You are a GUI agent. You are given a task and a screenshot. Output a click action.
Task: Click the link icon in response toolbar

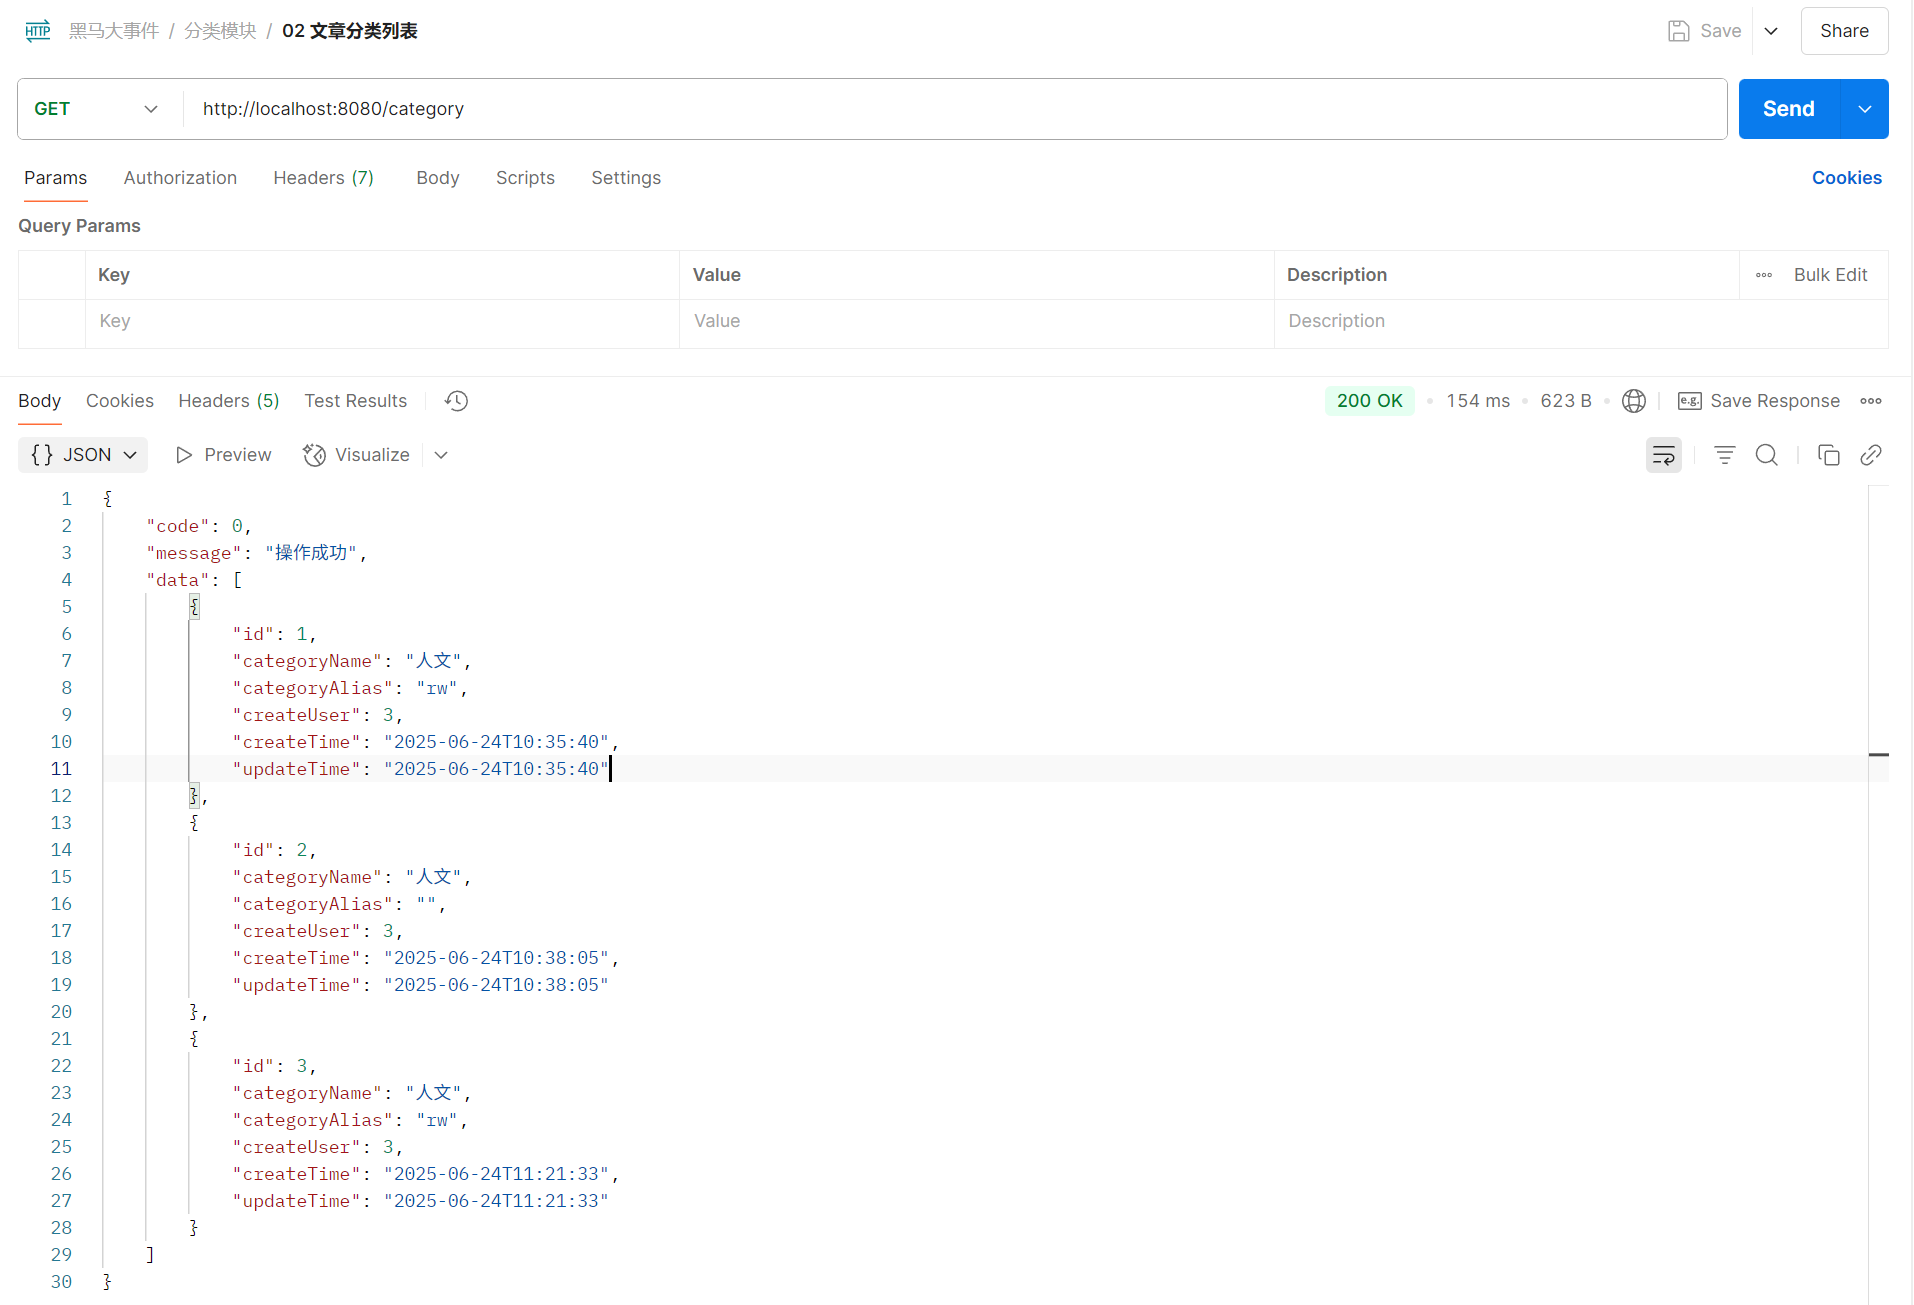[1871, 455]
